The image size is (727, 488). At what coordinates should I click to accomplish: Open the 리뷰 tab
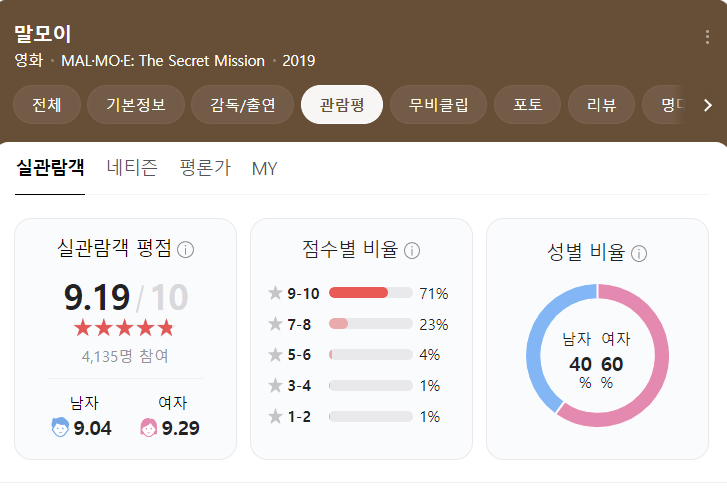click(x=601, y=105)
